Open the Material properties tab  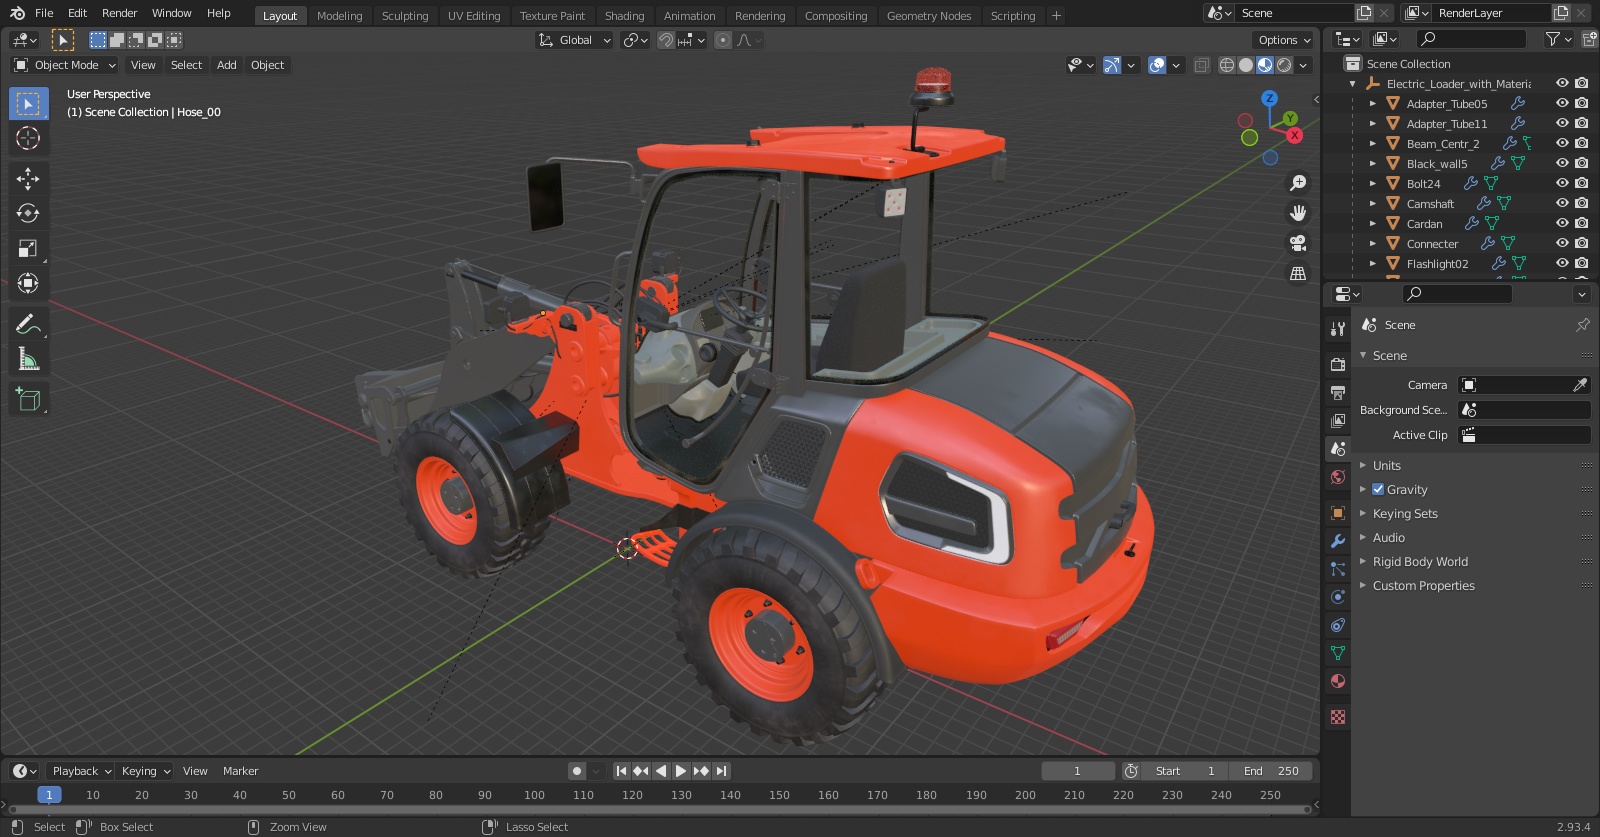tap(1338, 681)
